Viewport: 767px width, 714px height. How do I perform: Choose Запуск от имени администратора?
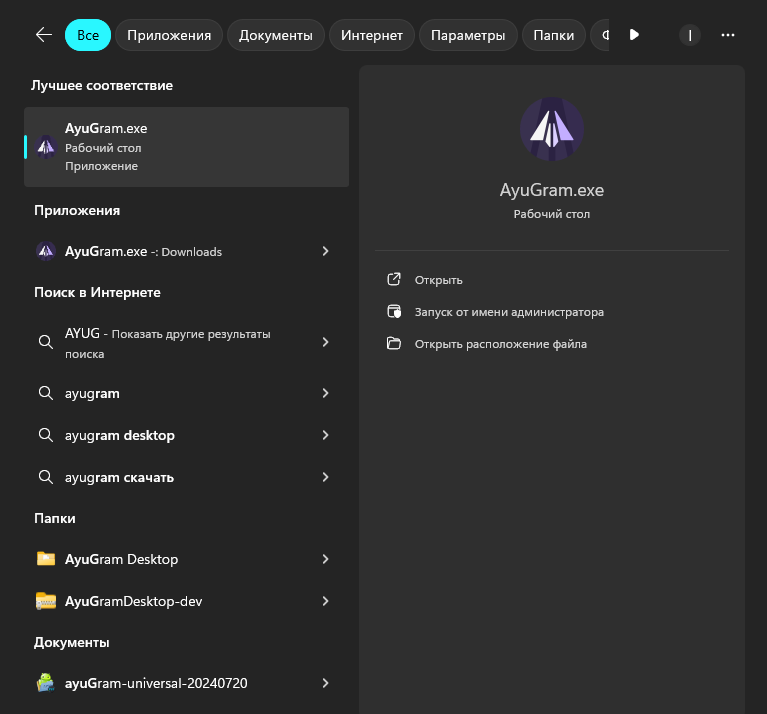click(x=509, y=312)
